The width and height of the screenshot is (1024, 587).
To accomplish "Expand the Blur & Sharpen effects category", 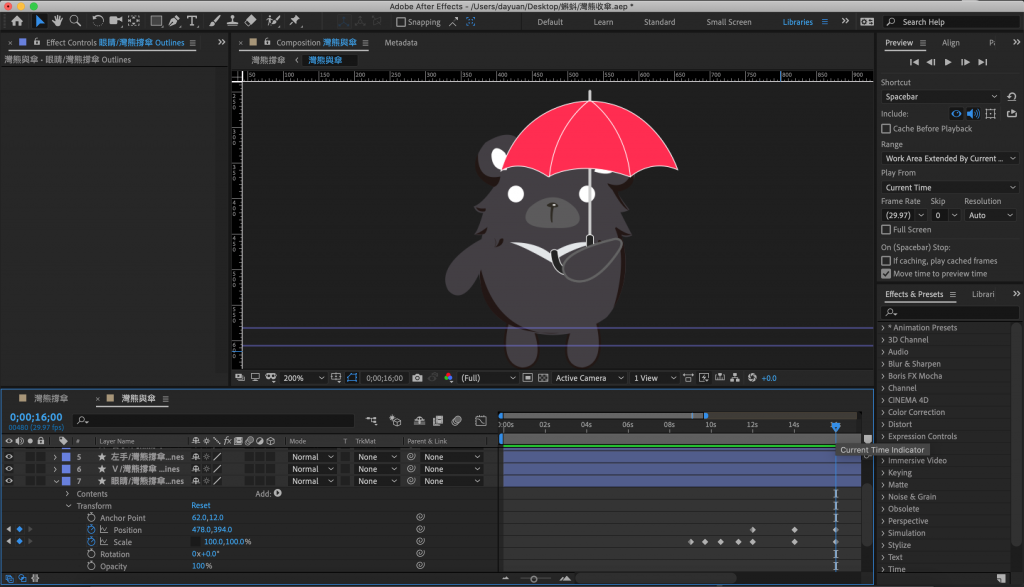I will point(883,364).
